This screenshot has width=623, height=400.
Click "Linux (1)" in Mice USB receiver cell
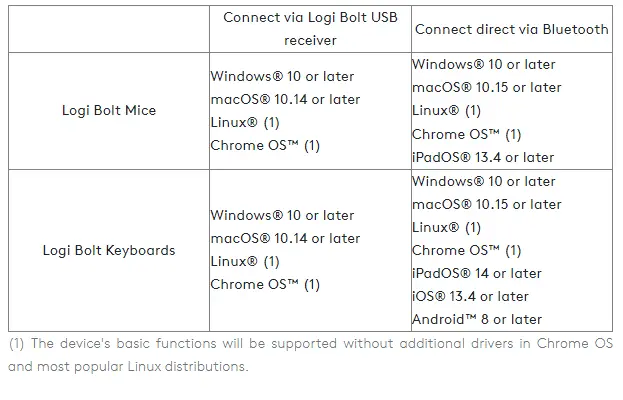coord(245,122)
